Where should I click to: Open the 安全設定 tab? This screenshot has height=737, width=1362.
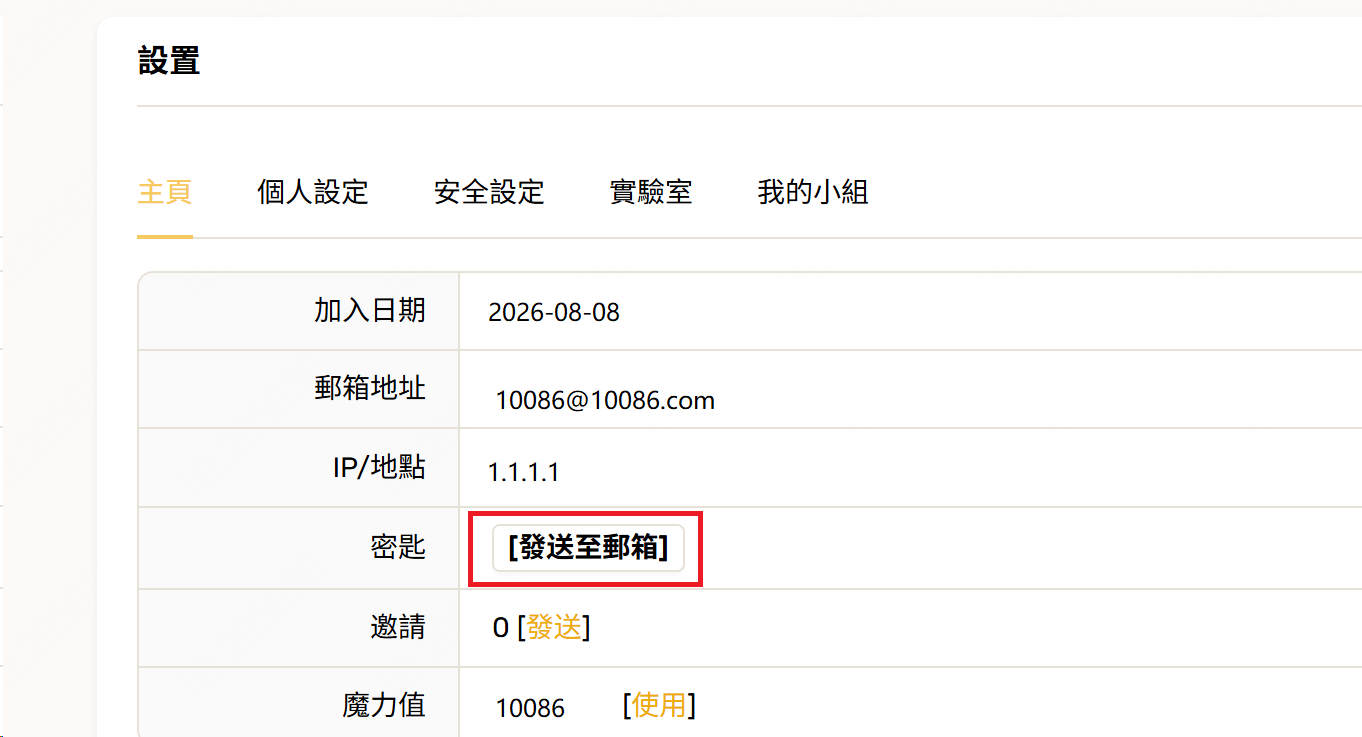489,191
